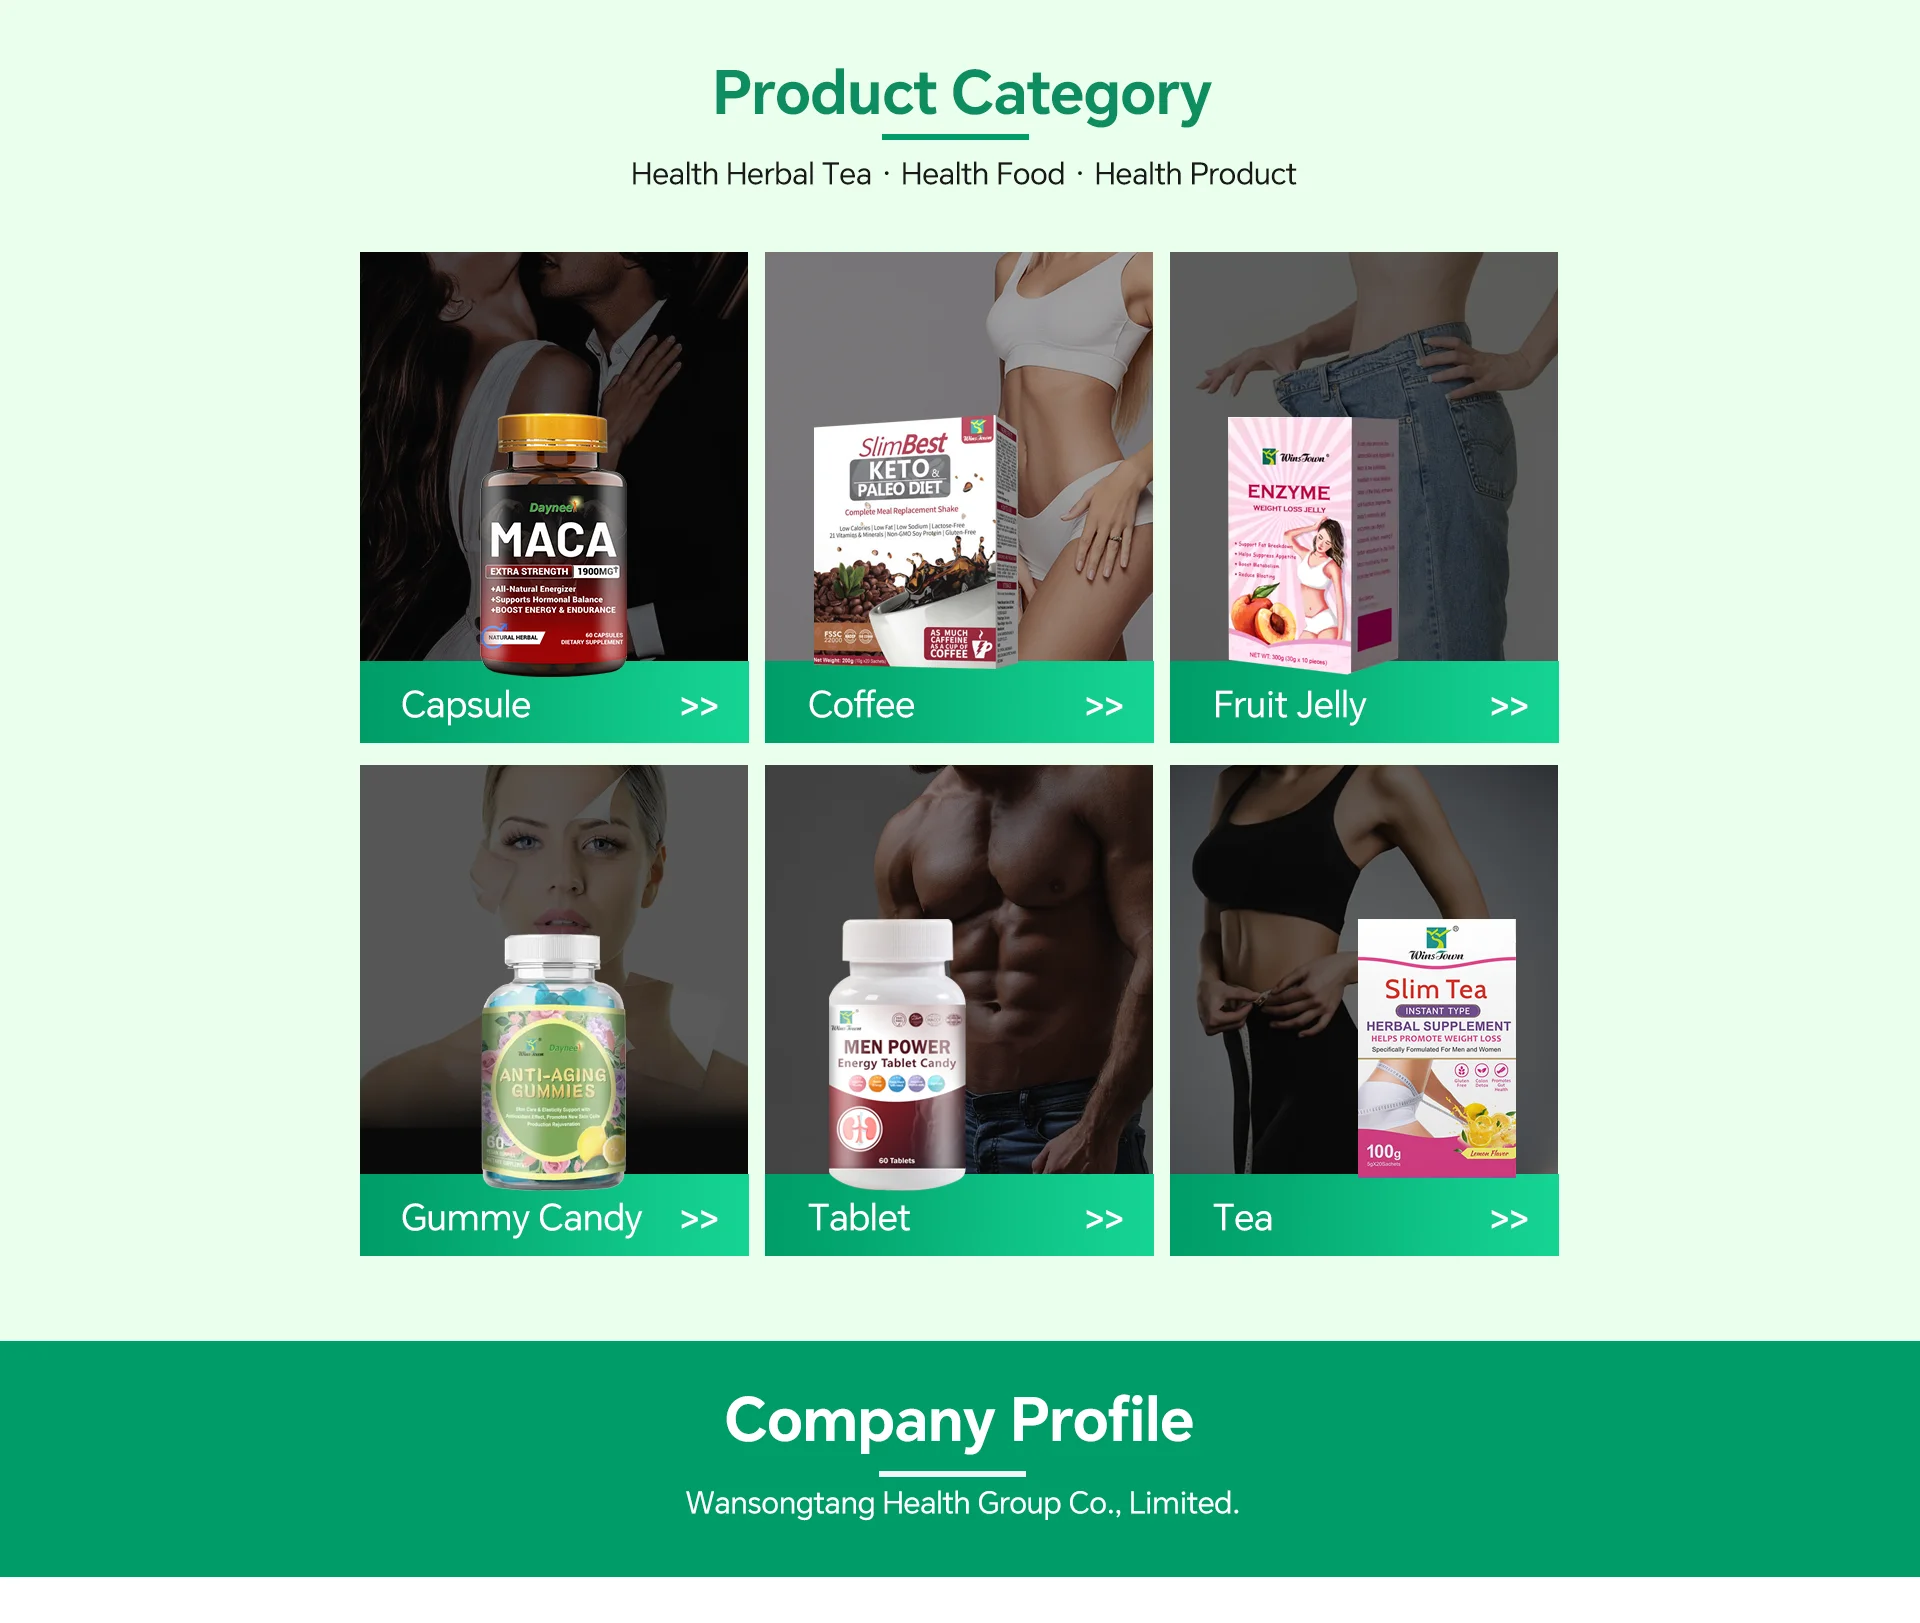Click the arrows icon on Gummy Candy banner

pos(699,1219)
